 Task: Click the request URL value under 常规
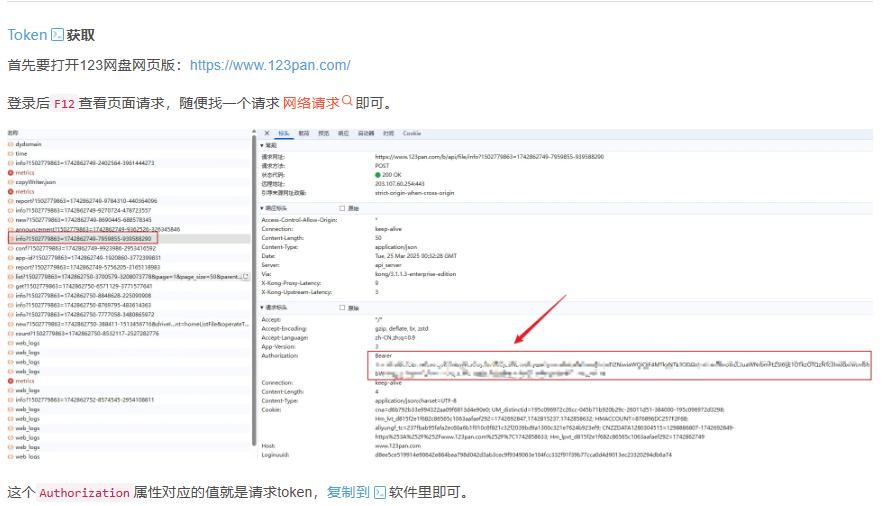[489, 157]
